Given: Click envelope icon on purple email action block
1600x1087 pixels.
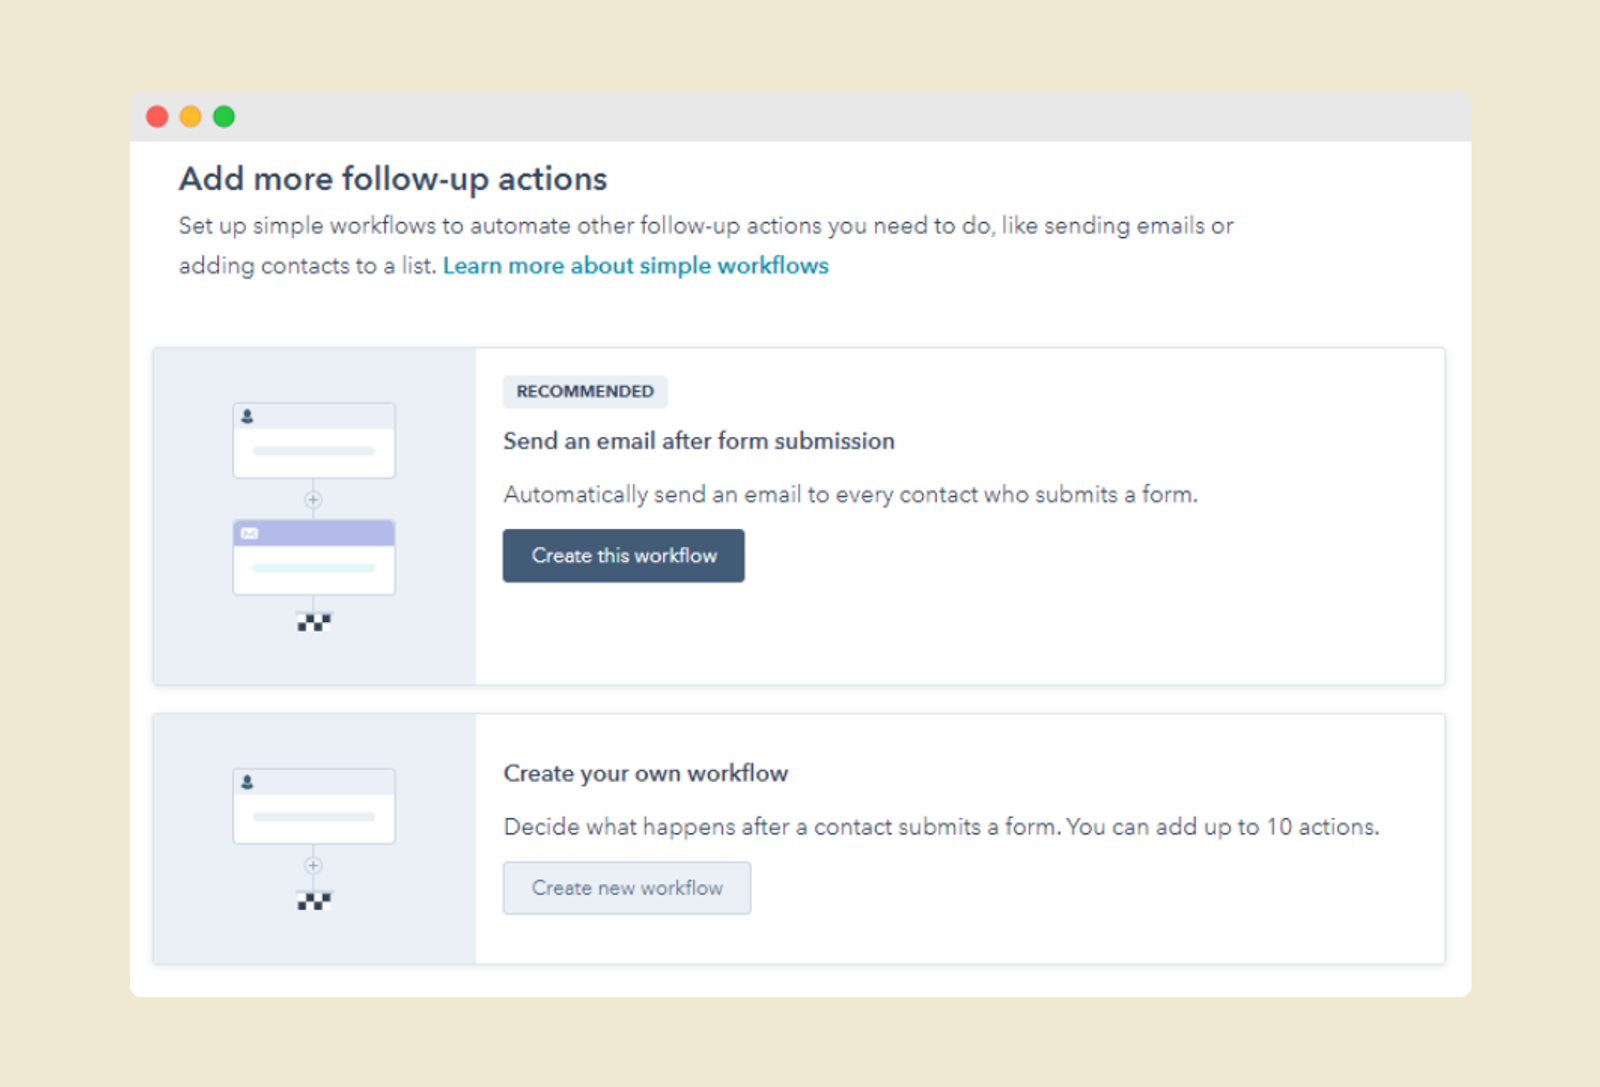Looking at the screenshot, I should (249, 533).
